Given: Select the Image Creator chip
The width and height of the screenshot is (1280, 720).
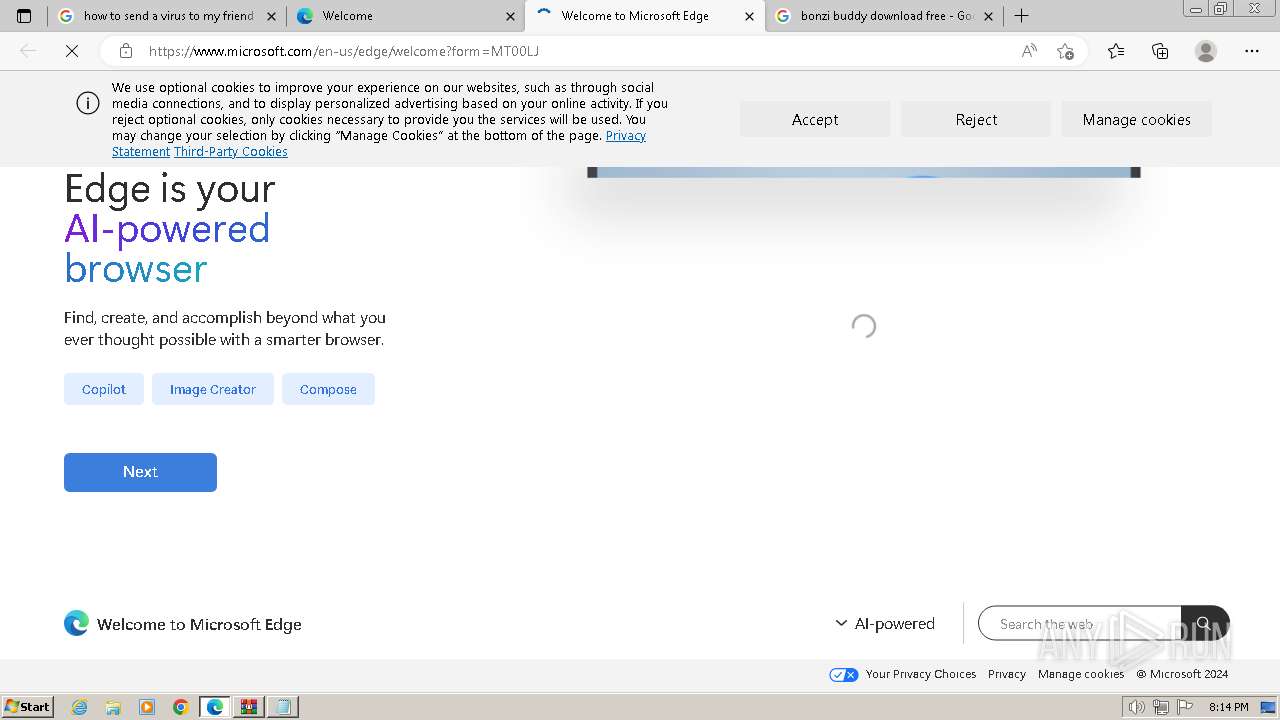Looking at the screenshot, I should coord(213,389).
